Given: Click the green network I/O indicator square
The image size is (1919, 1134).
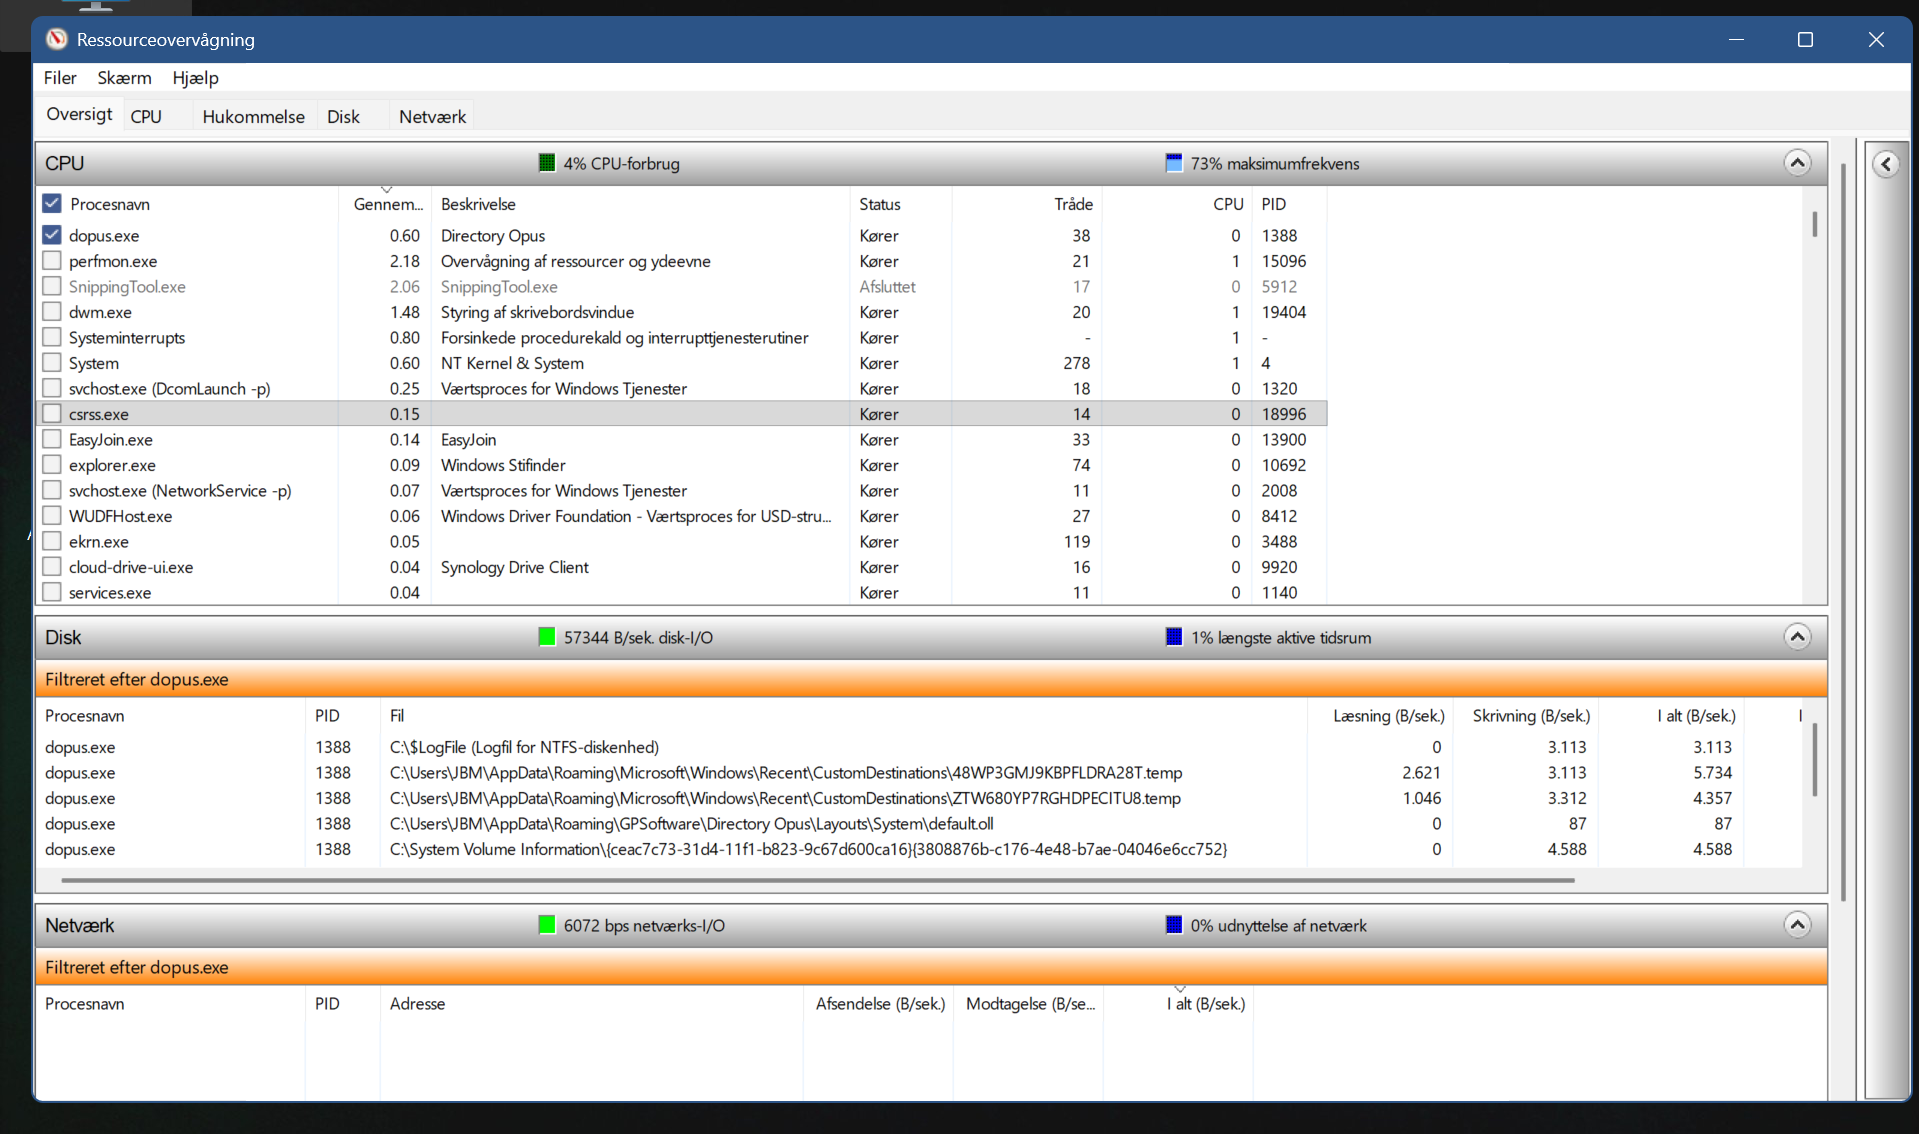Looking at the screenshot, I should point(547,925).
